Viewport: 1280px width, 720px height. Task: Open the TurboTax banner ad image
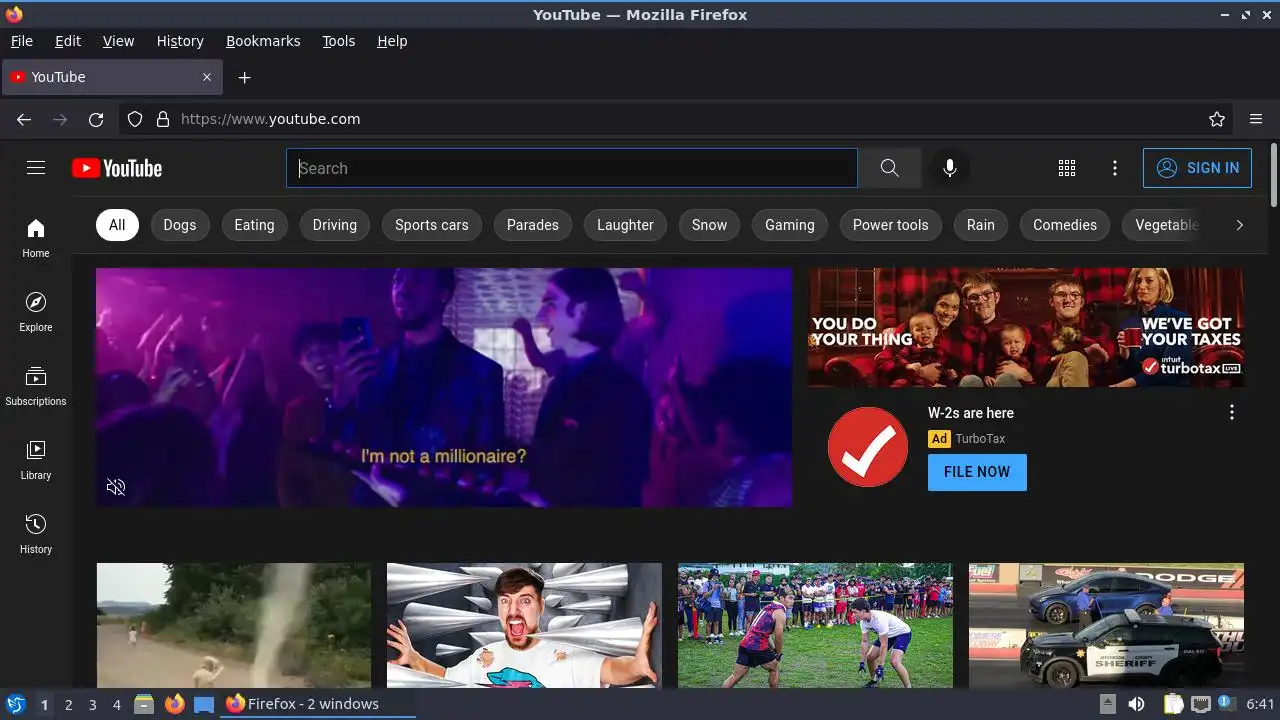pyautogui.click(x=1026, y=327)
